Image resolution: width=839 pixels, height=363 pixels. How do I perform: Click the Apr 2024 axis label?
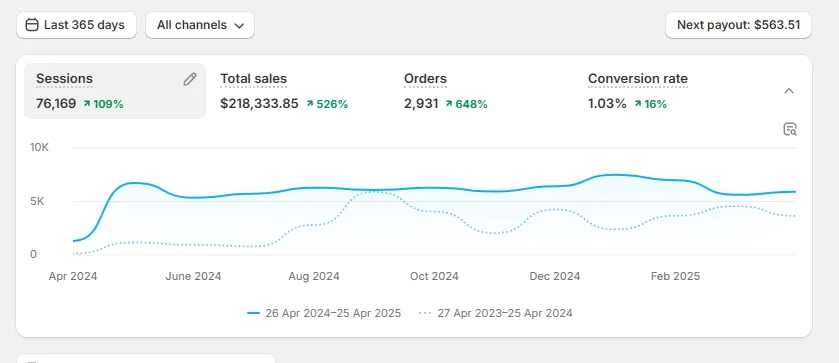click(73, 277)
